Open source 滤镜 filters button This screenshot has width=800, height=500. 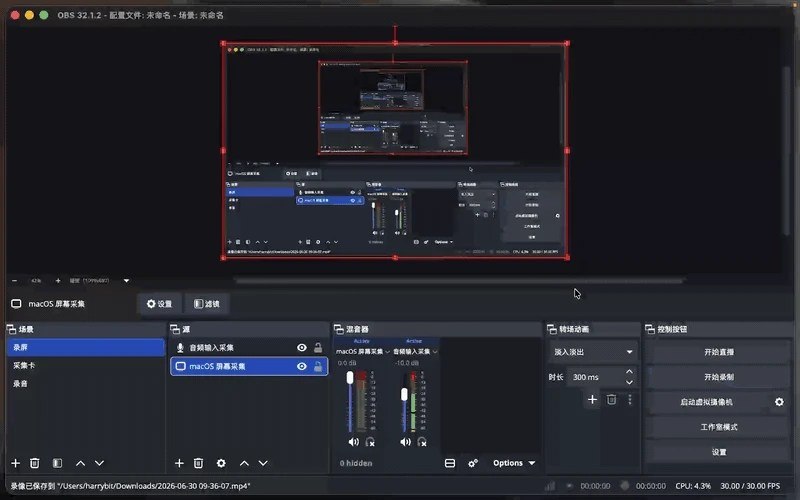click(x=207, y=304)
